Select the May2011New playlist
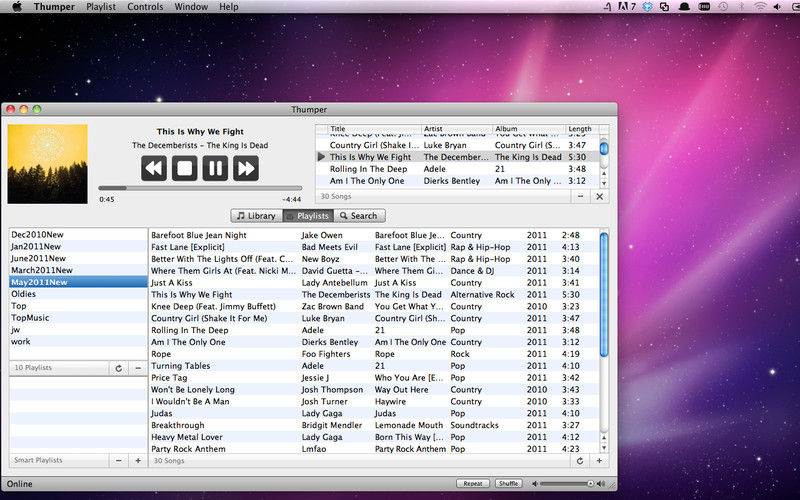 (78, 282)
